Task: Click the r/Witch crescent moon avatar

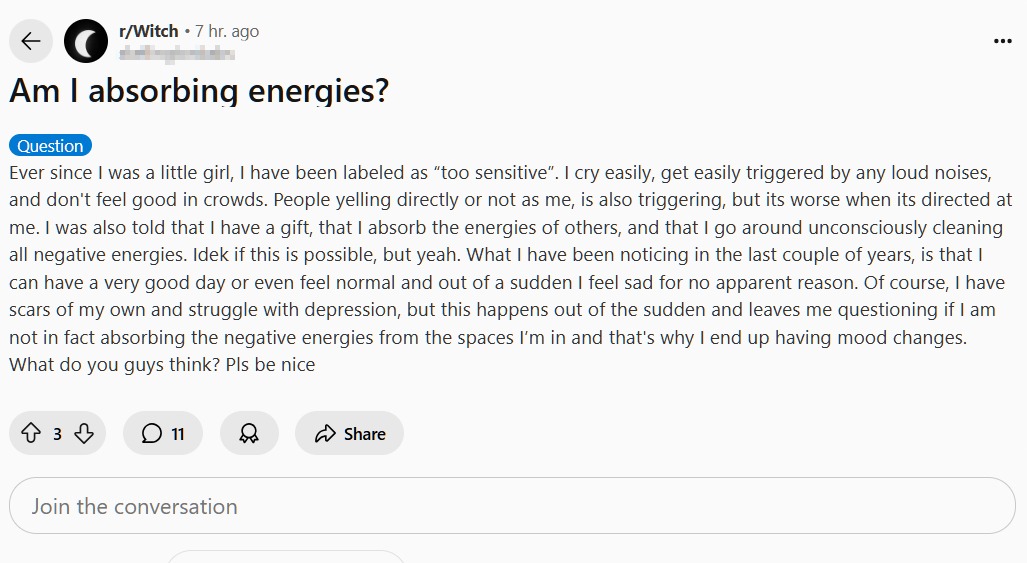Action: [86, 41]
